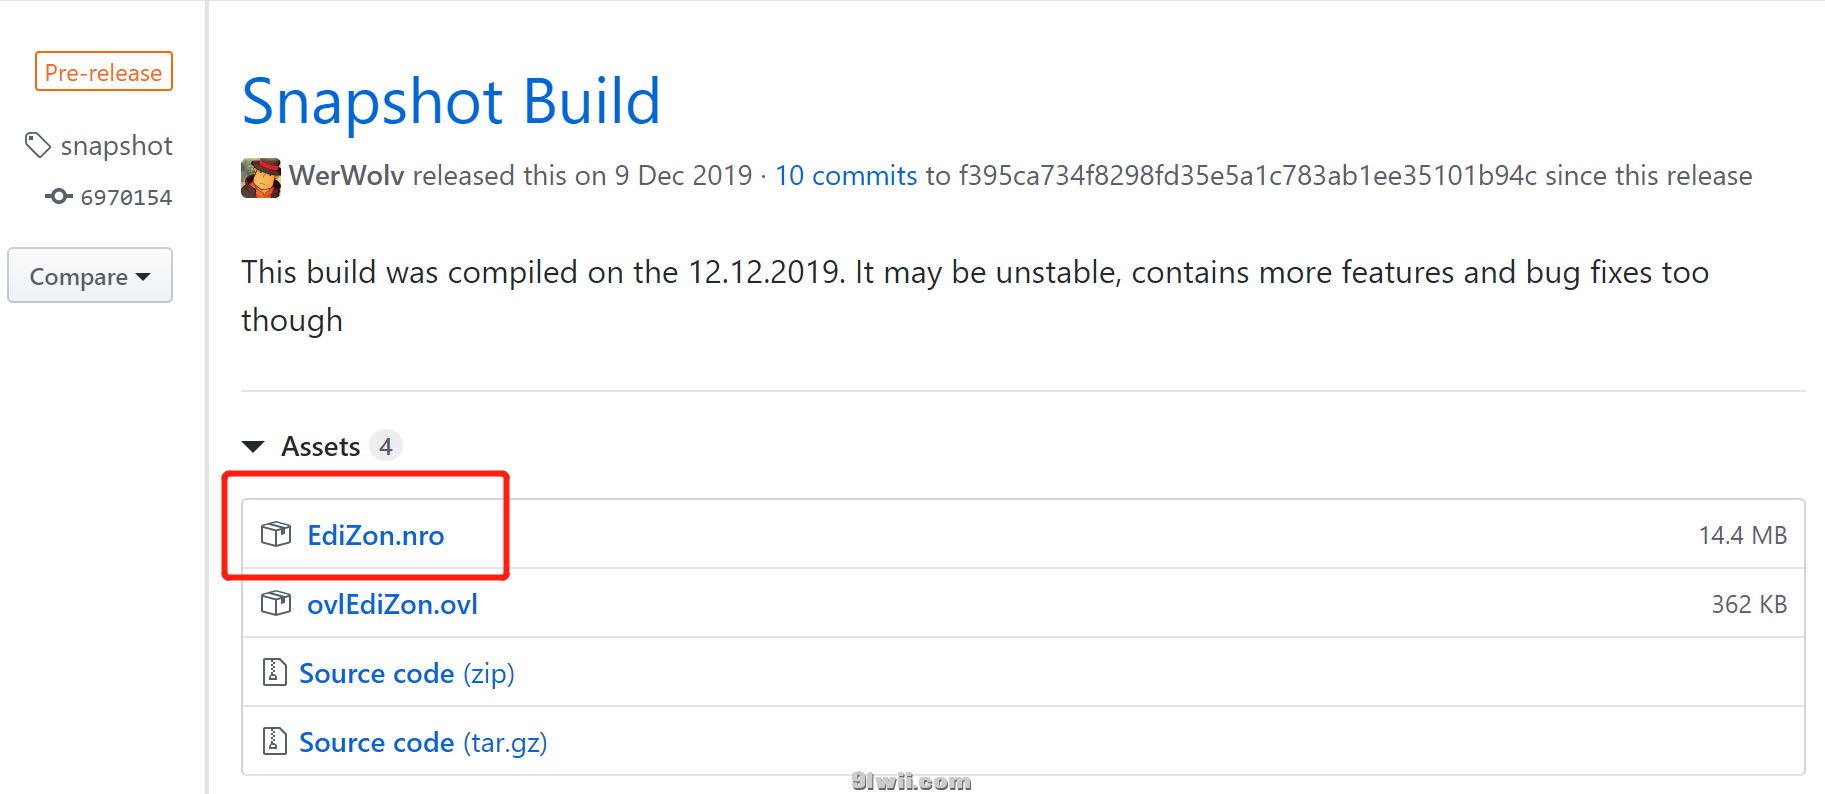Open the Compare dropdown
This screenshot has width=1825, height=794.
90,275
